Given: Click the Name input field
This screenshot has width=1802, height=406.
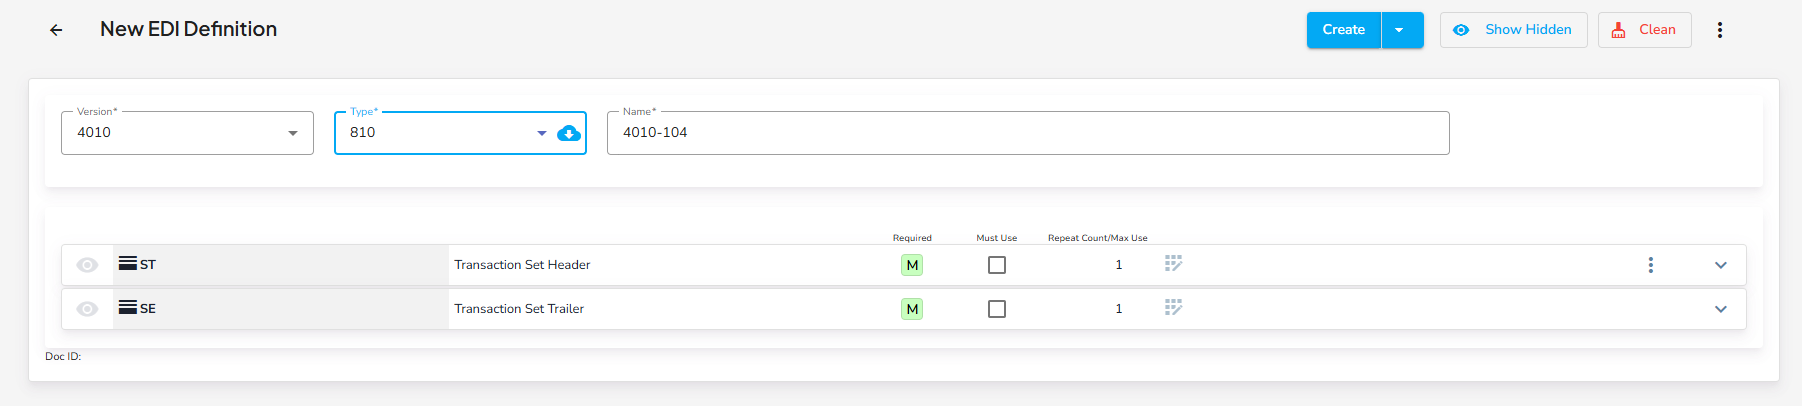Looking at the screenshot, I should [x=1027, y=133].
